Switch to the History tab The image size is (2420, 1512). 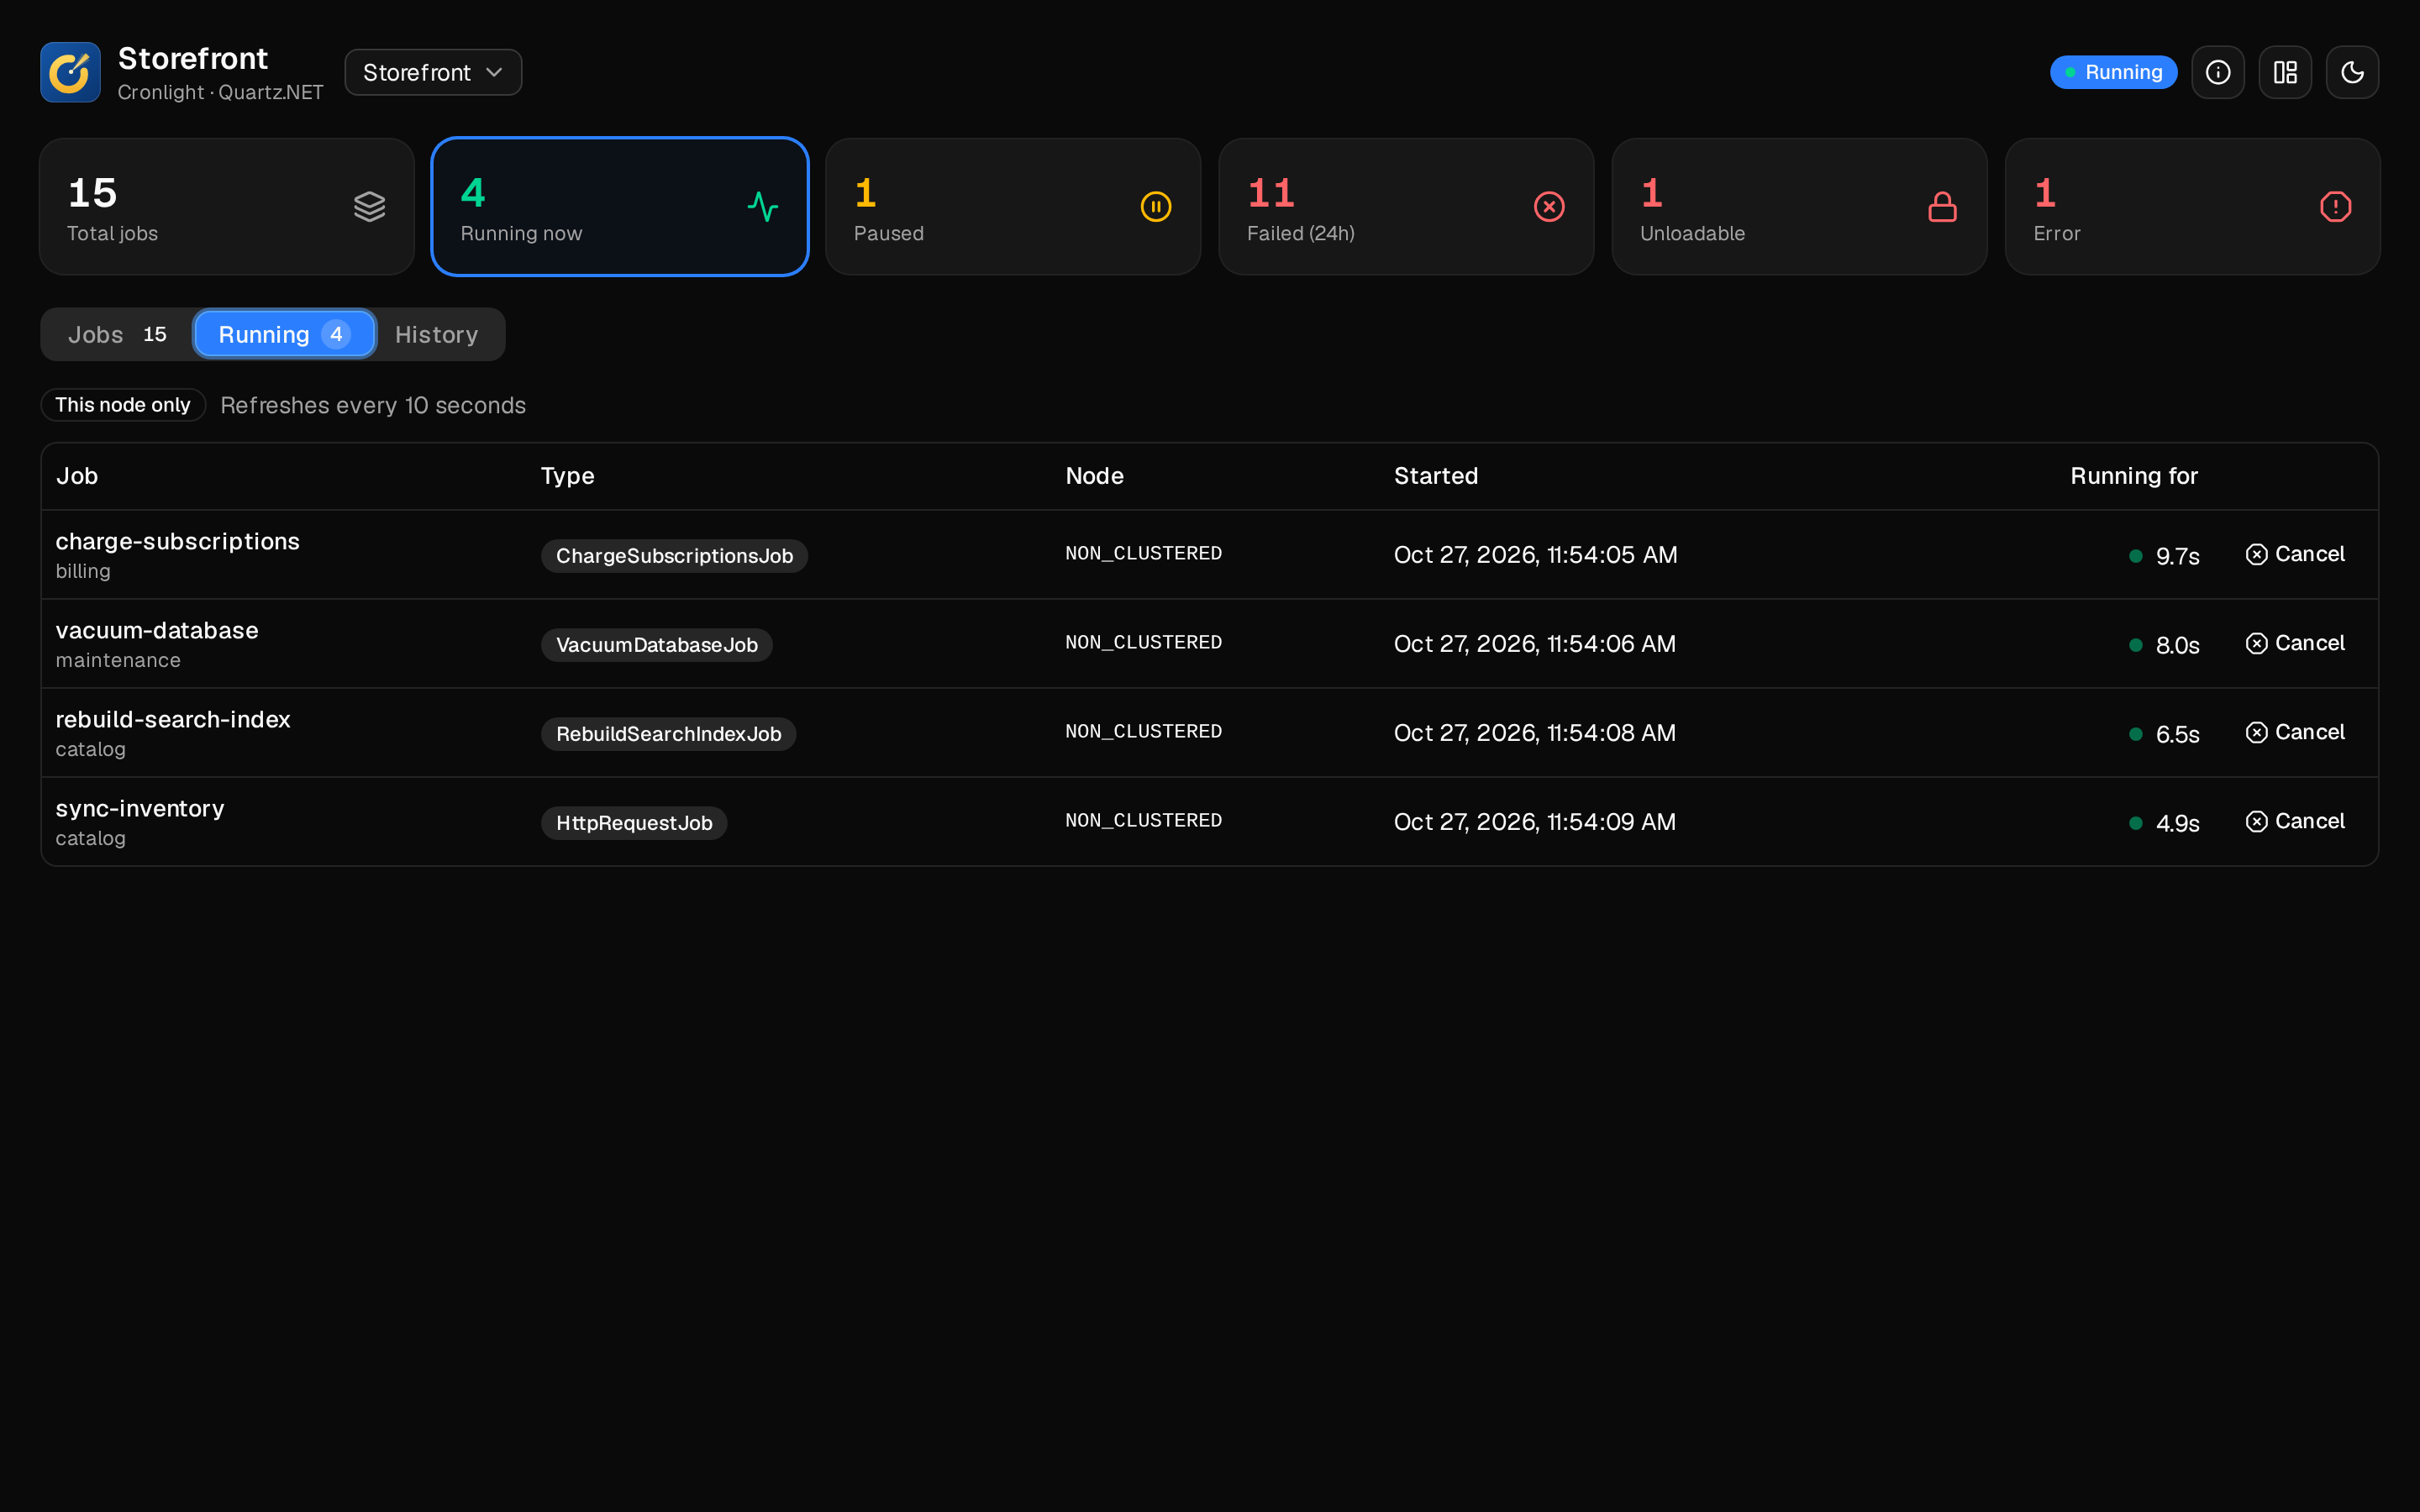(x=437, y=334)
